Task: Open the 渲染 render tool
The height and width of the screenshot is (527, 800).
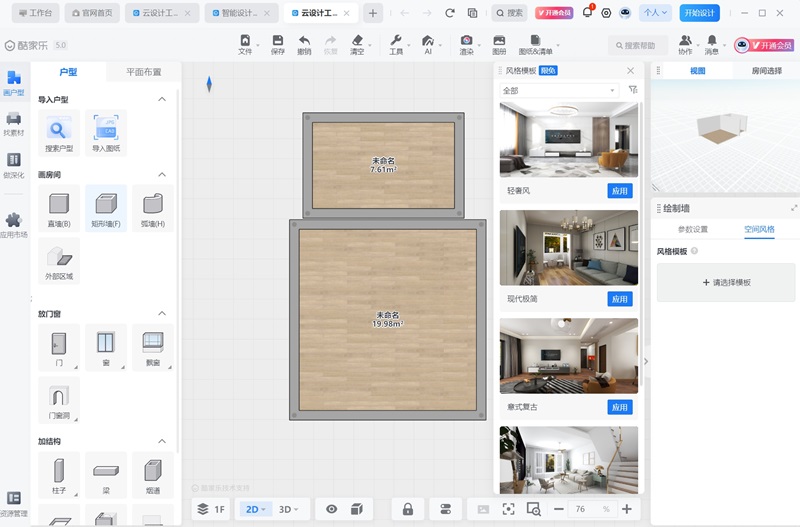Action: click(x=466, y=45)
